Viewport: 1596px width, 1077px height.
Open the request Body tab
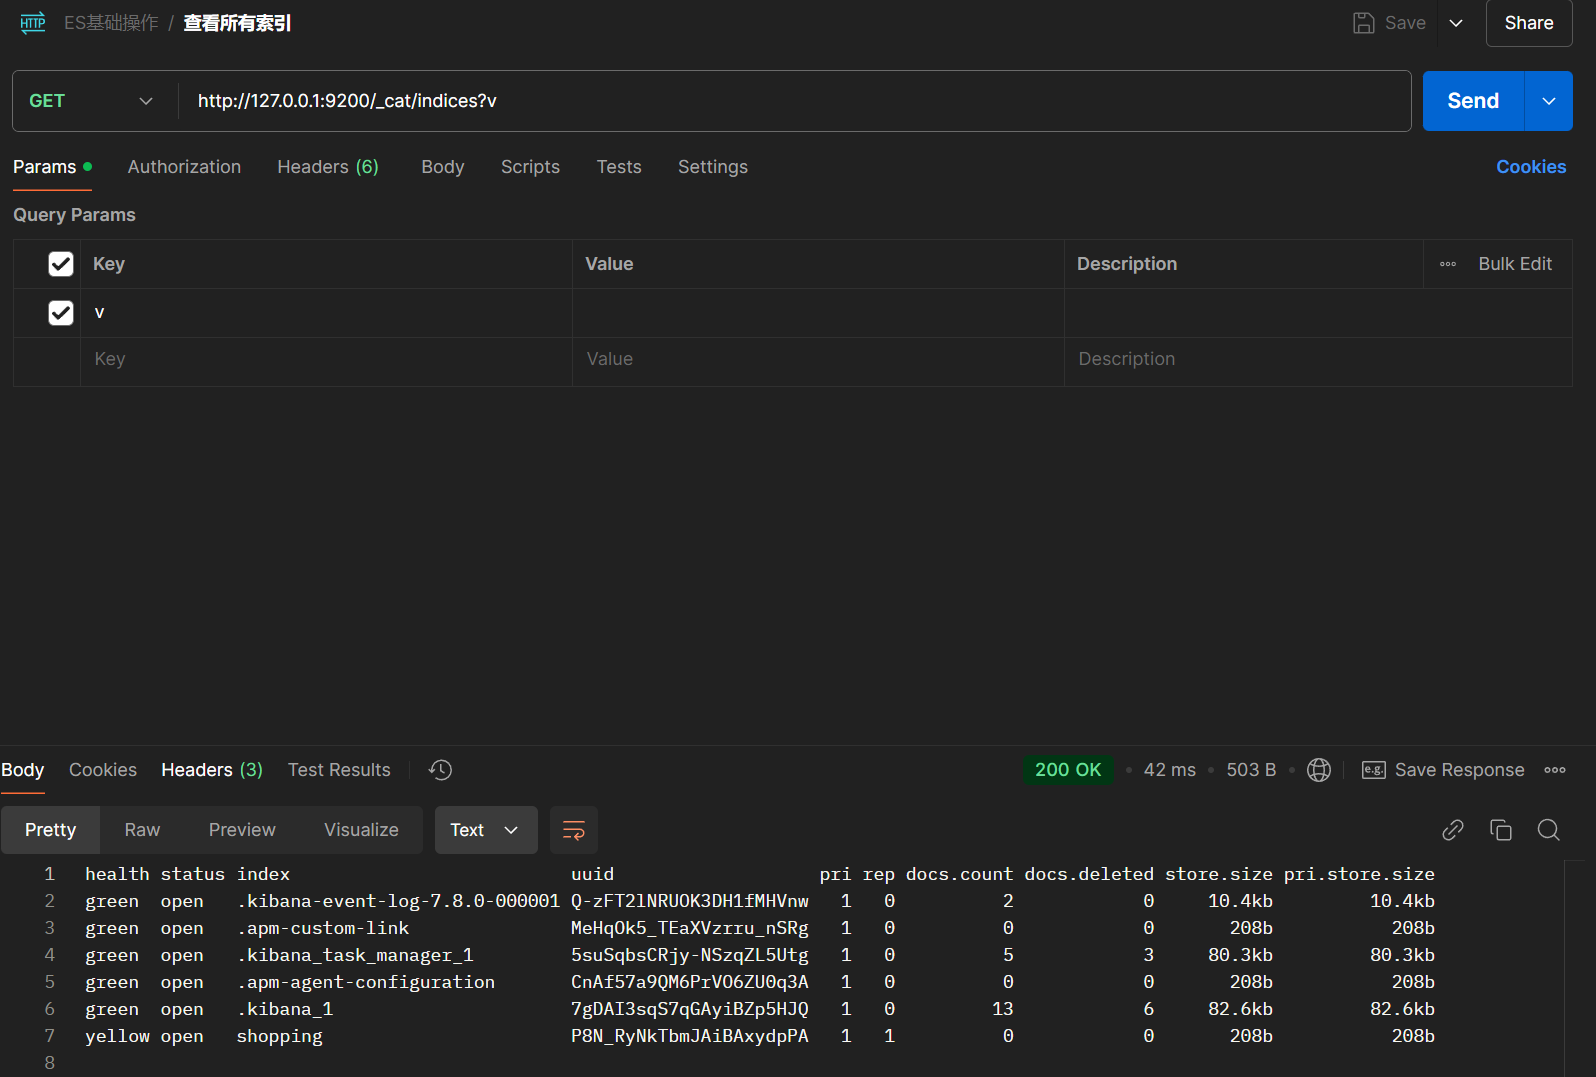tap(442, 167)
